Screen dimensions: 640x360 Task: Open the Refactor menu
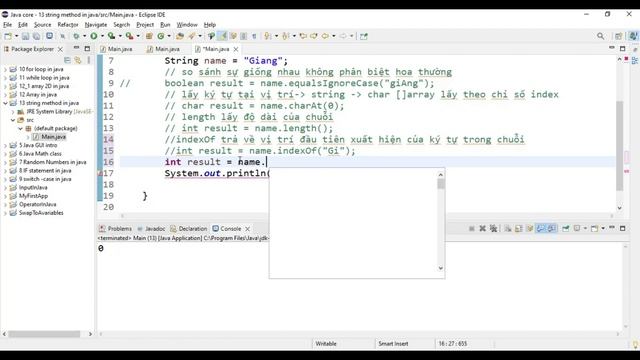tap(68, 25)
